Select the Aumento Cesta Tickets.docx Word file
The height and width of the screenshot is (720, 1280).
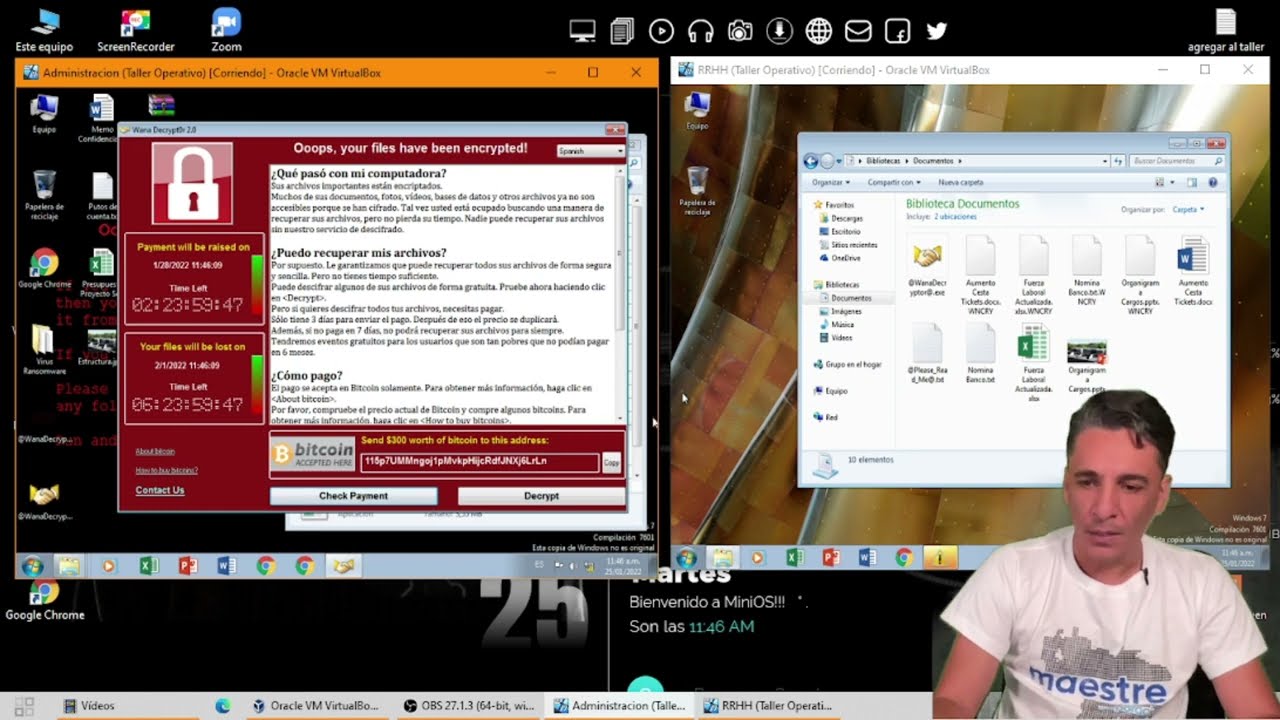[x=1192, y=271]
